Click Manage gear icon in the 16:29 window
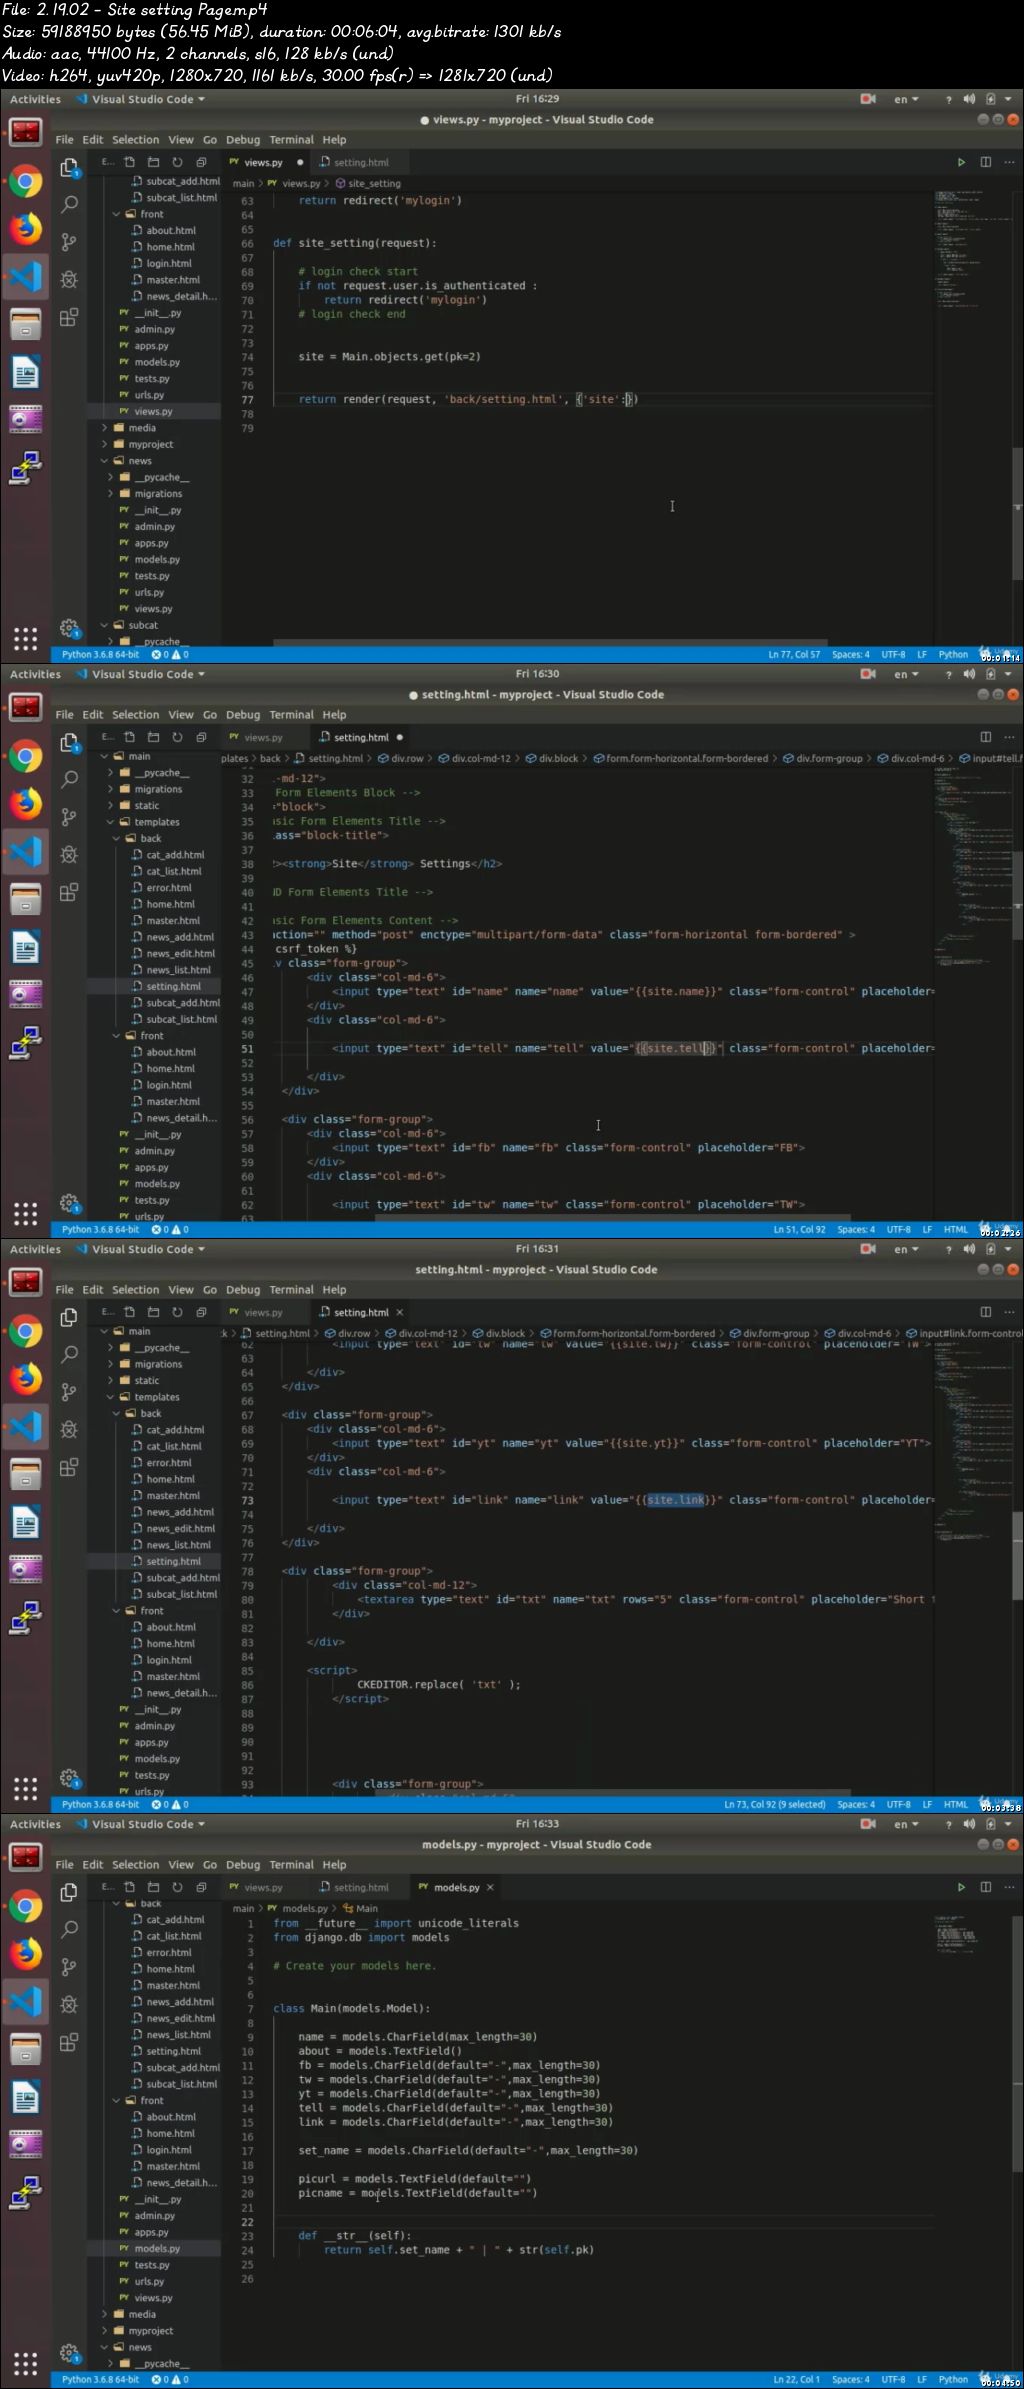The height and width of the screenshot is (2389, 1024). pyautogui.click(x=69, y=628)
